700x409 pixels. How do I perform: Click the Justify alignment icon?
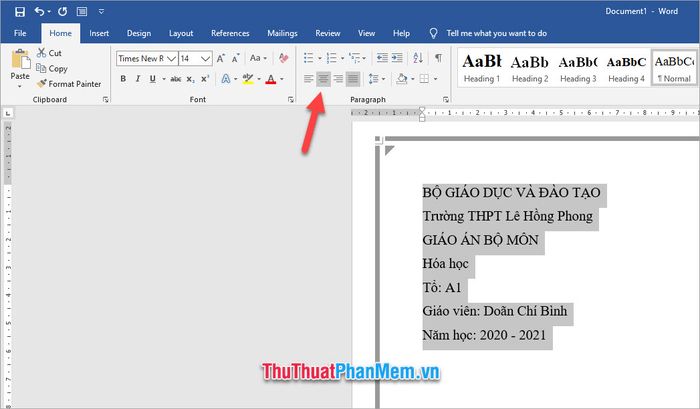[352, 79]
